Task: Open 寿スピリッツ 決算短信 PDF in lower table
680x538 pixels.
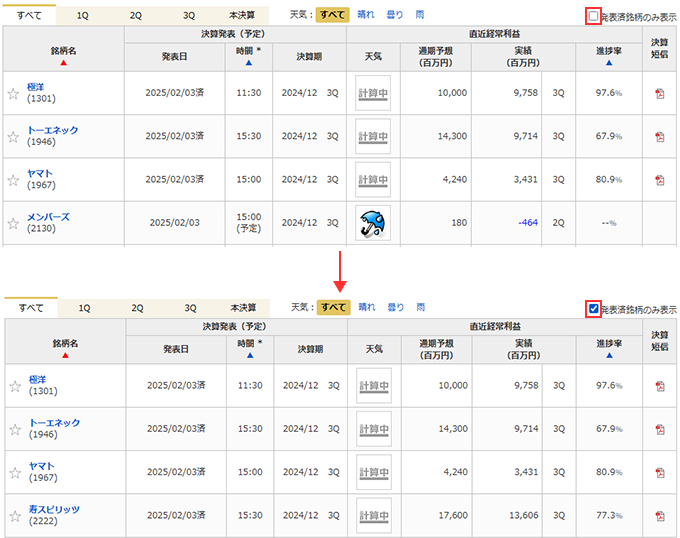Action: tap(660, 516)
